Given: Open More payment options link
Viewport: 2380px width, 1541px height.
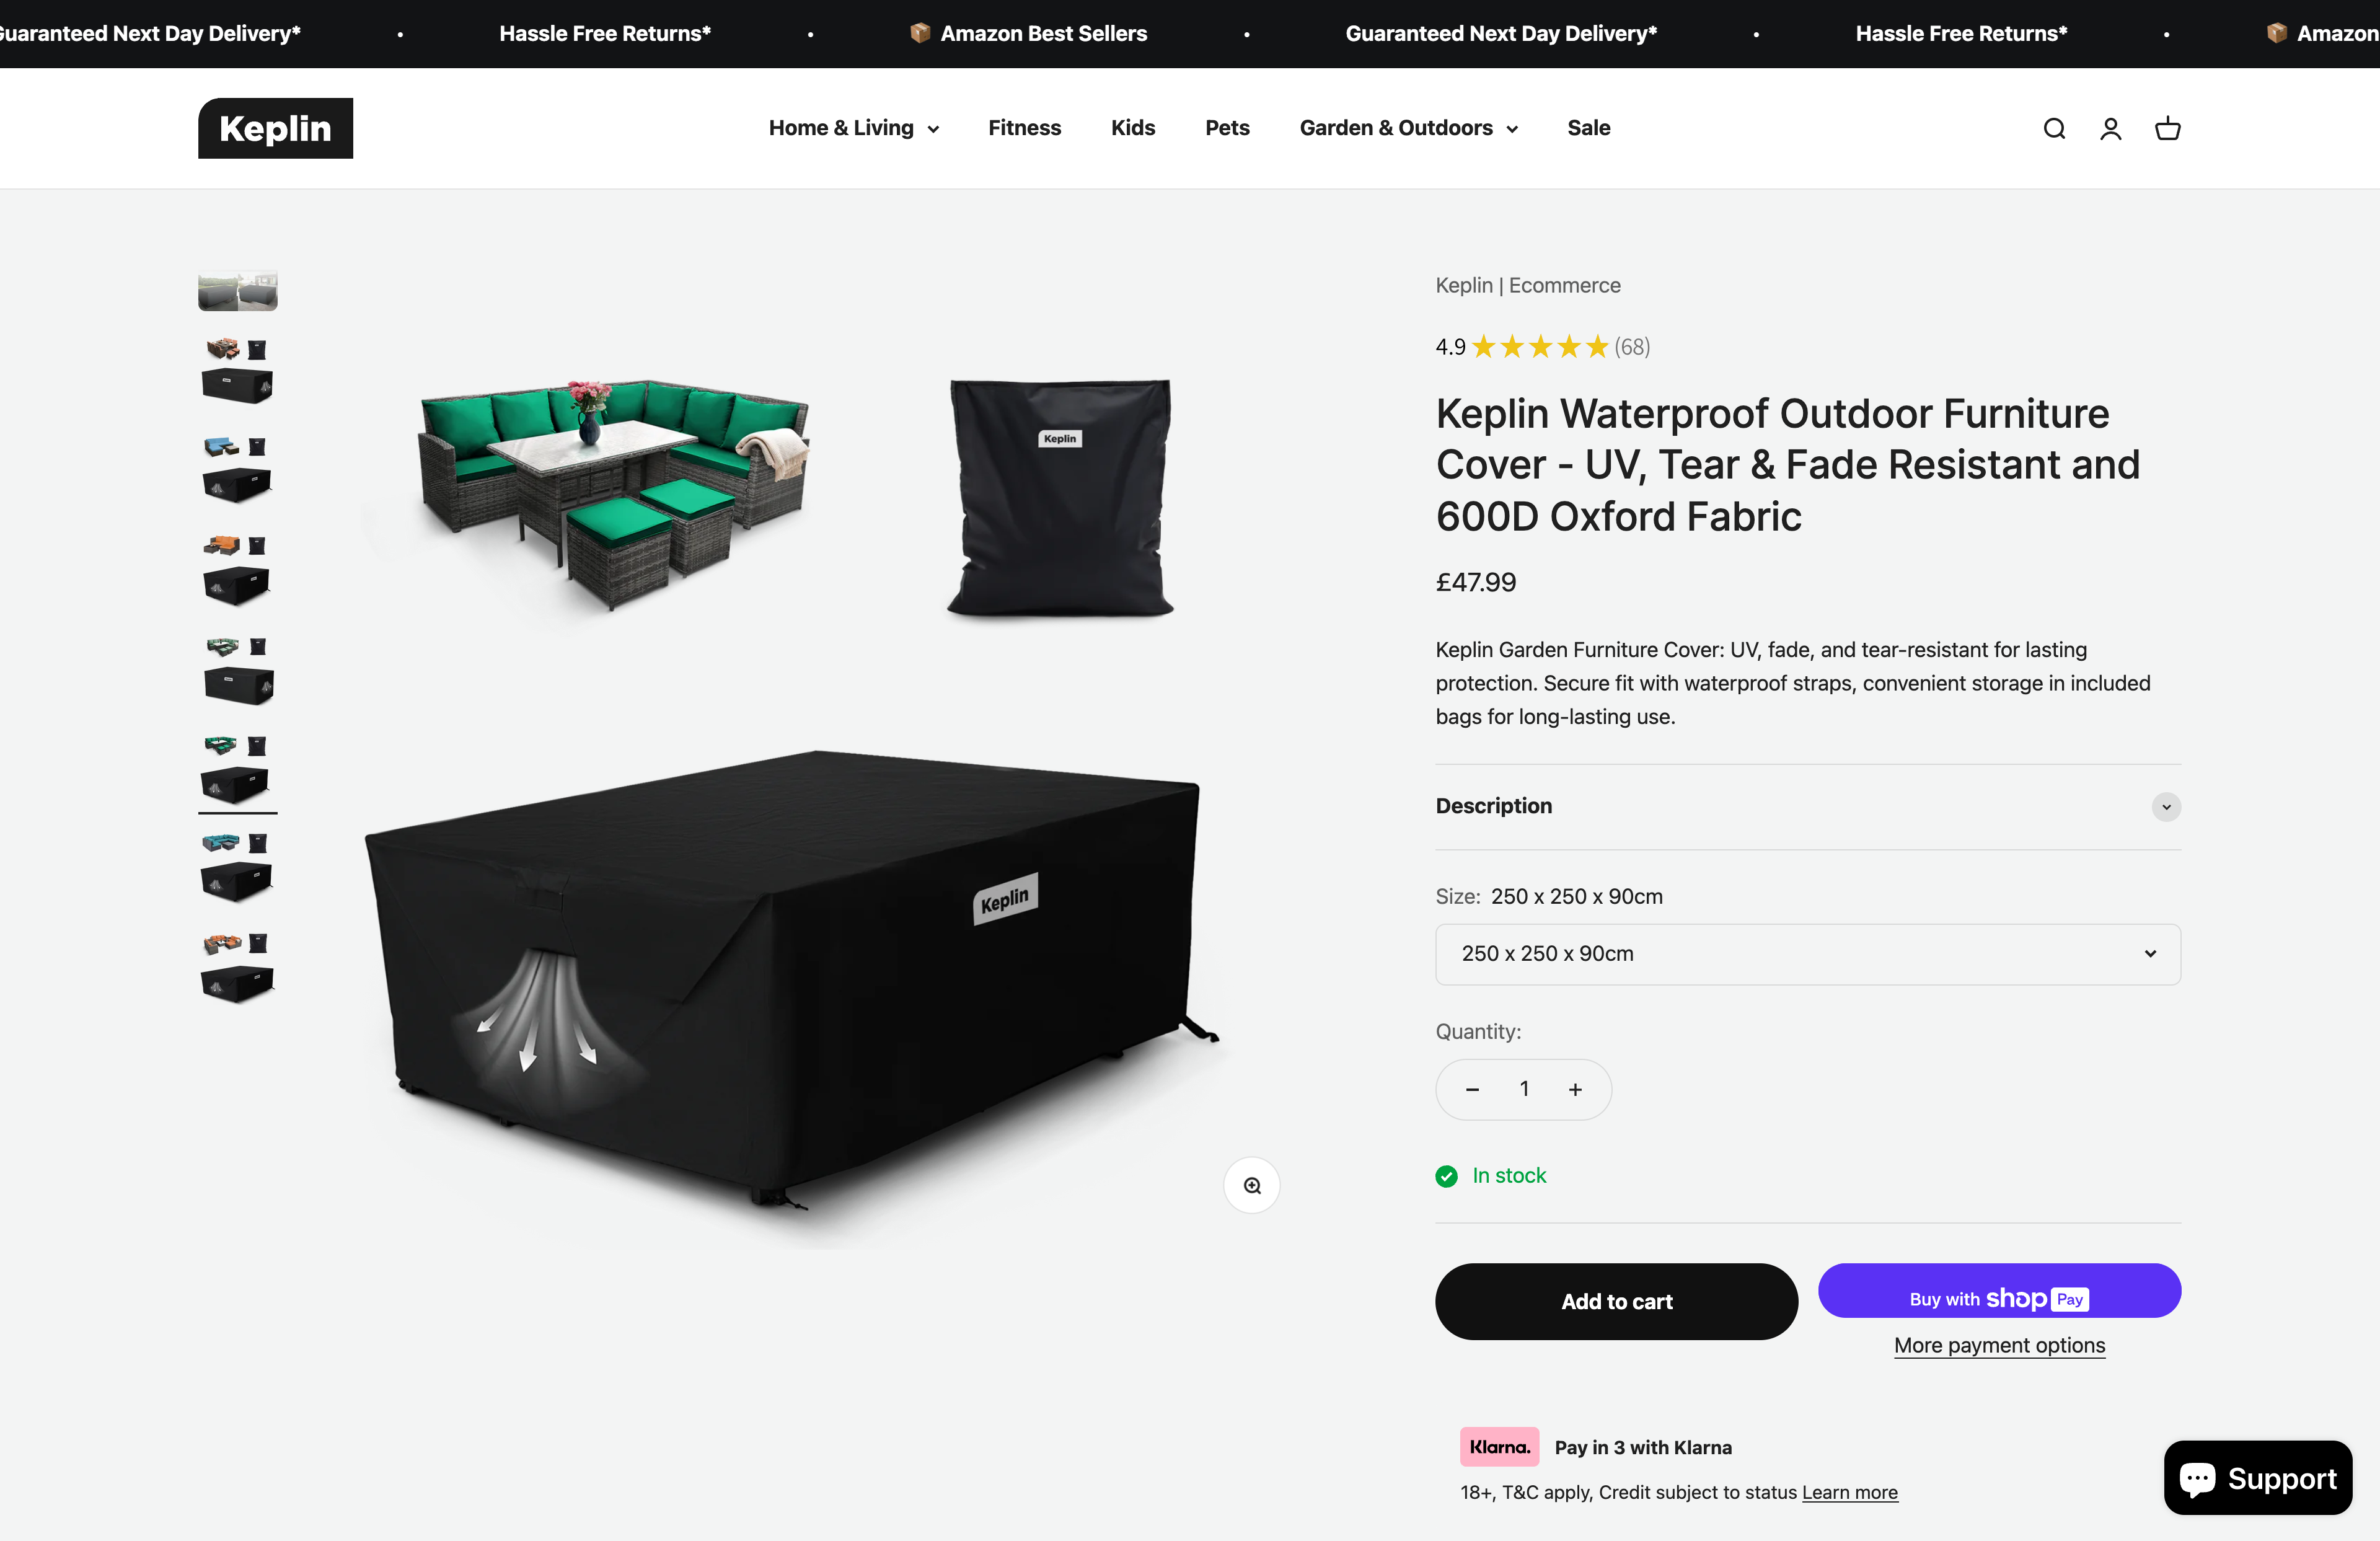Looking at the screenshot, I should (x=1999, y=1345).
